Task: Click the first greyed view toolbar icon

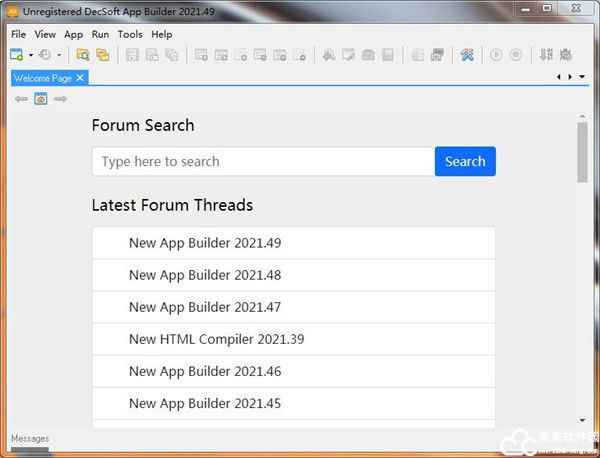Action: coord(201,55)
